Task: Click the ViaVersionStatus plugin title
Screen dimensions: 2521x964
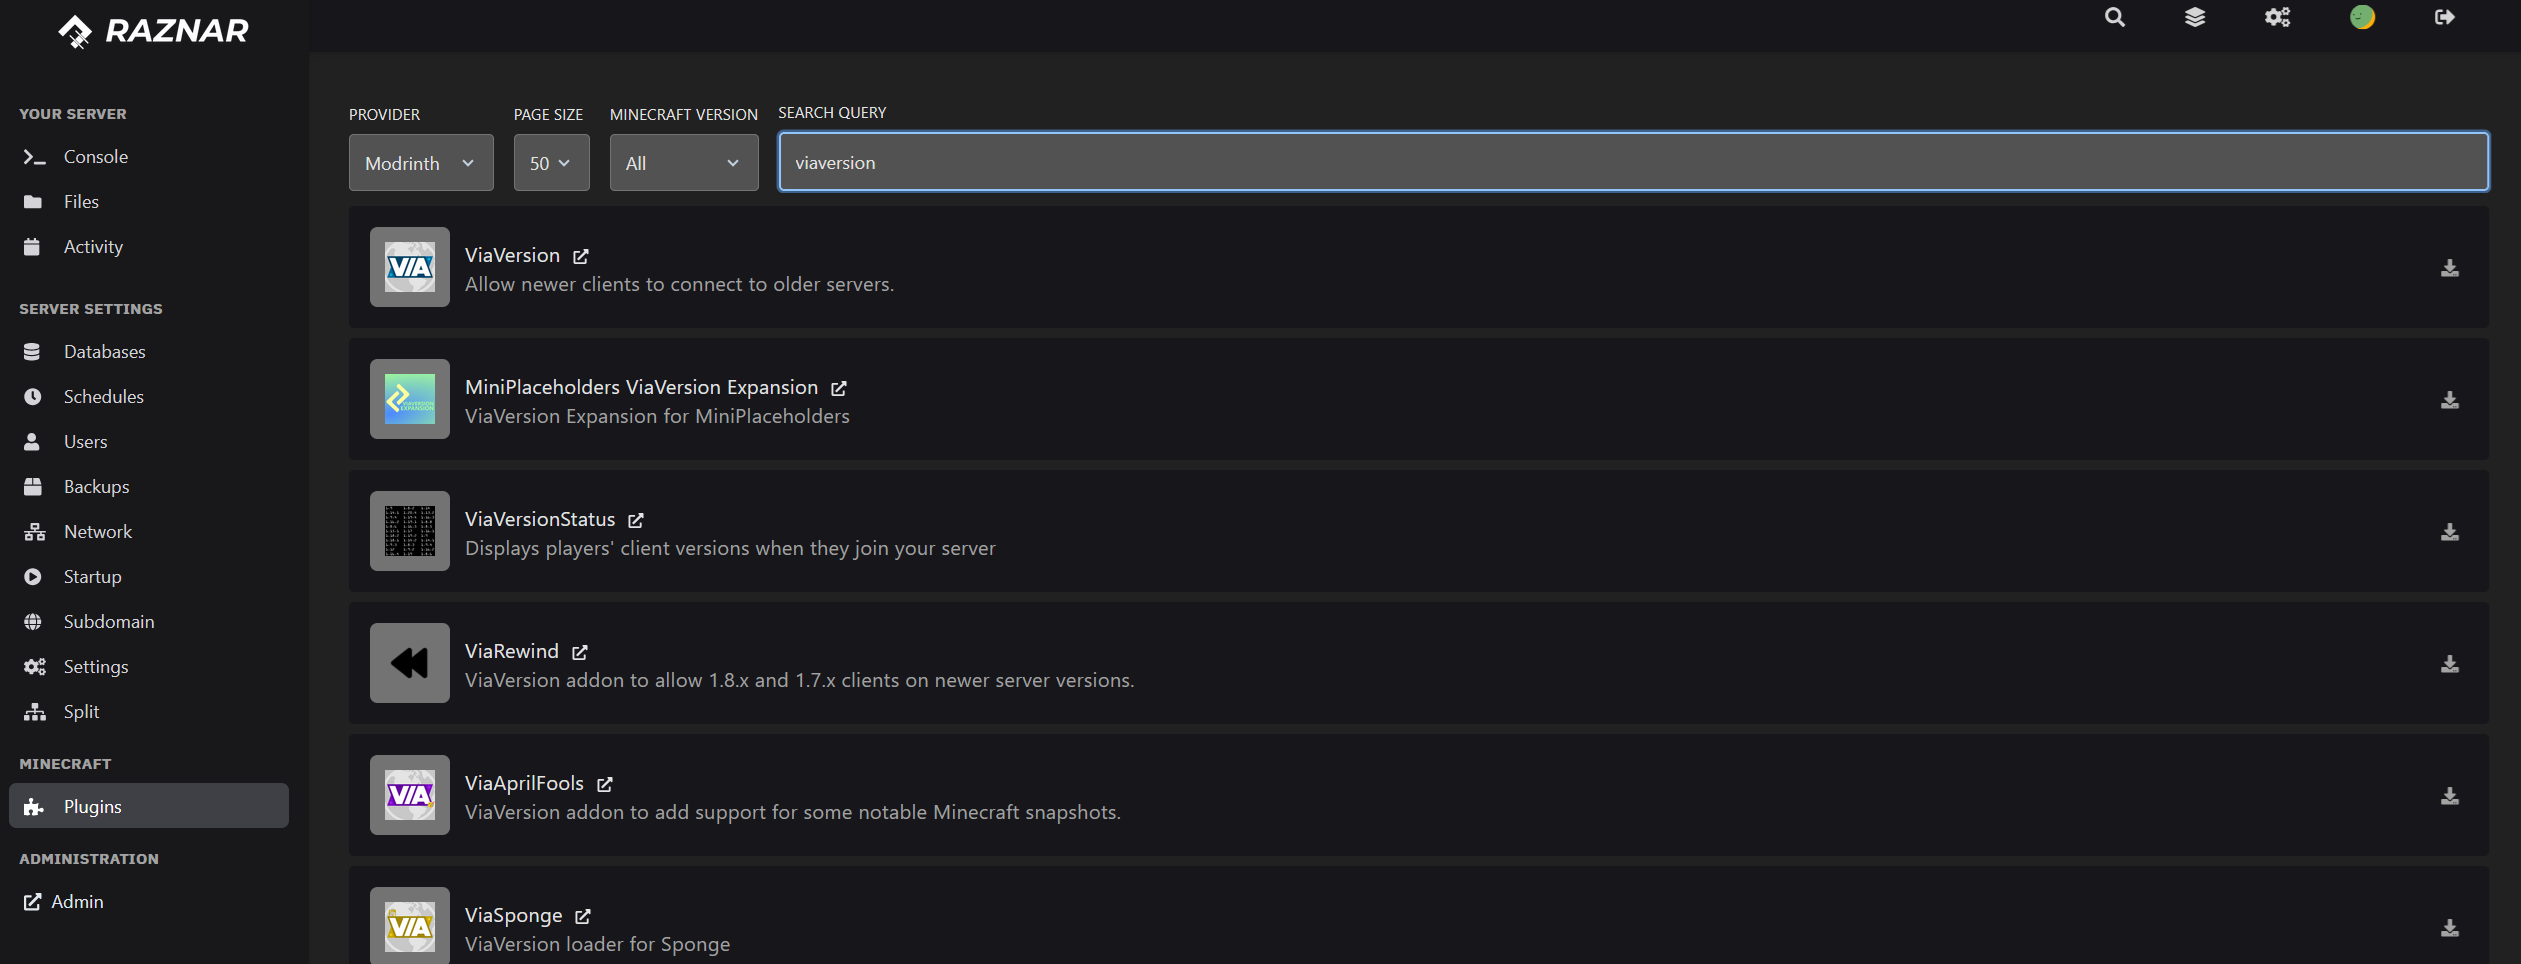Action: [x=540, y=519]
